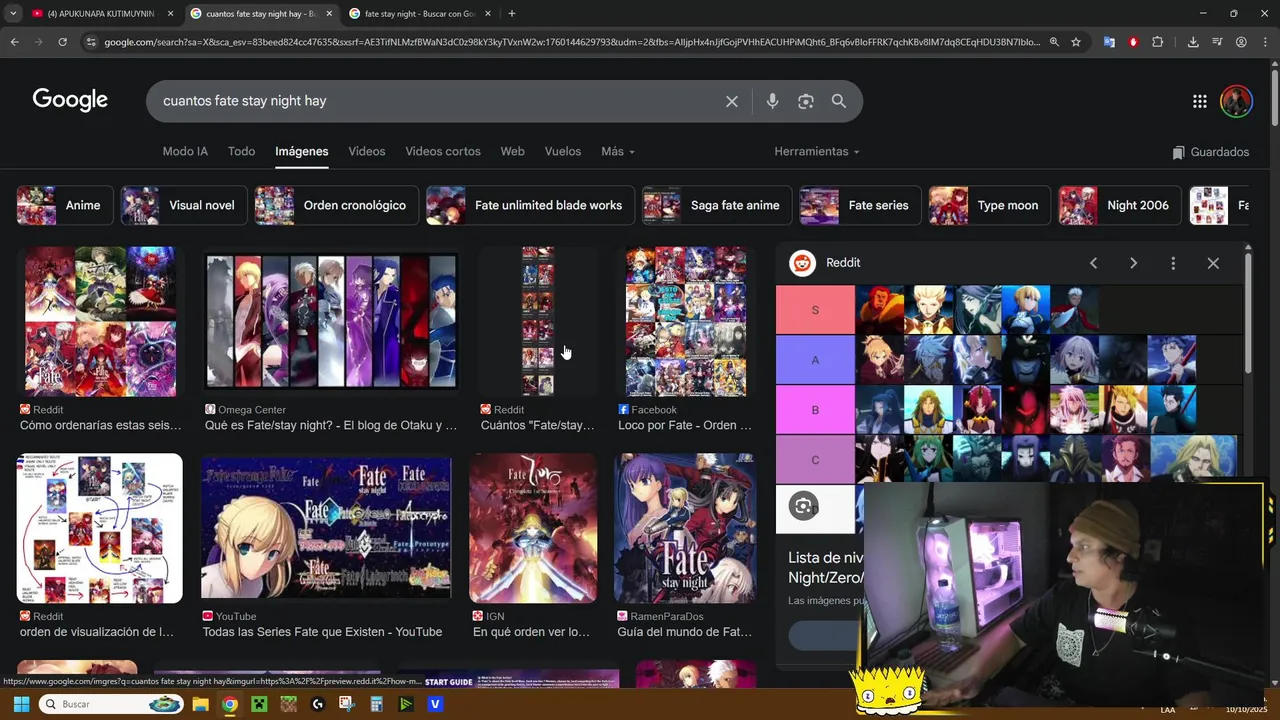Go back in browser history

click(x=14, y=42)
